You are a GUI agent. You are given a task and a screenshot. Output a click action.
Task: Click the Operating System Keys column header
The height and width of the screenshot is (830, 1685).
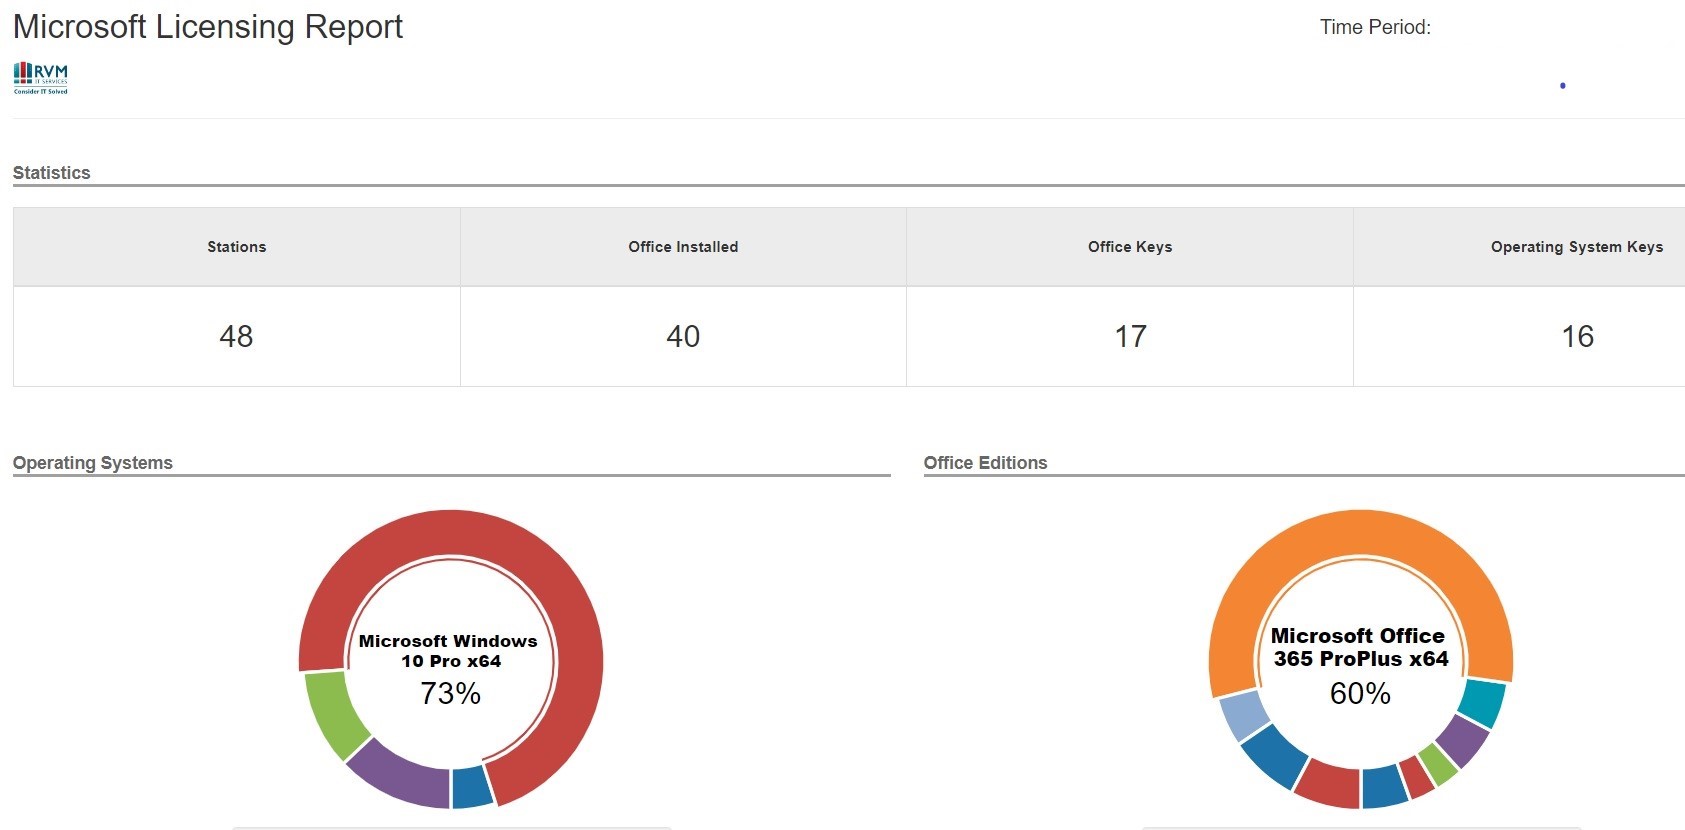[x=1577, y=247]
